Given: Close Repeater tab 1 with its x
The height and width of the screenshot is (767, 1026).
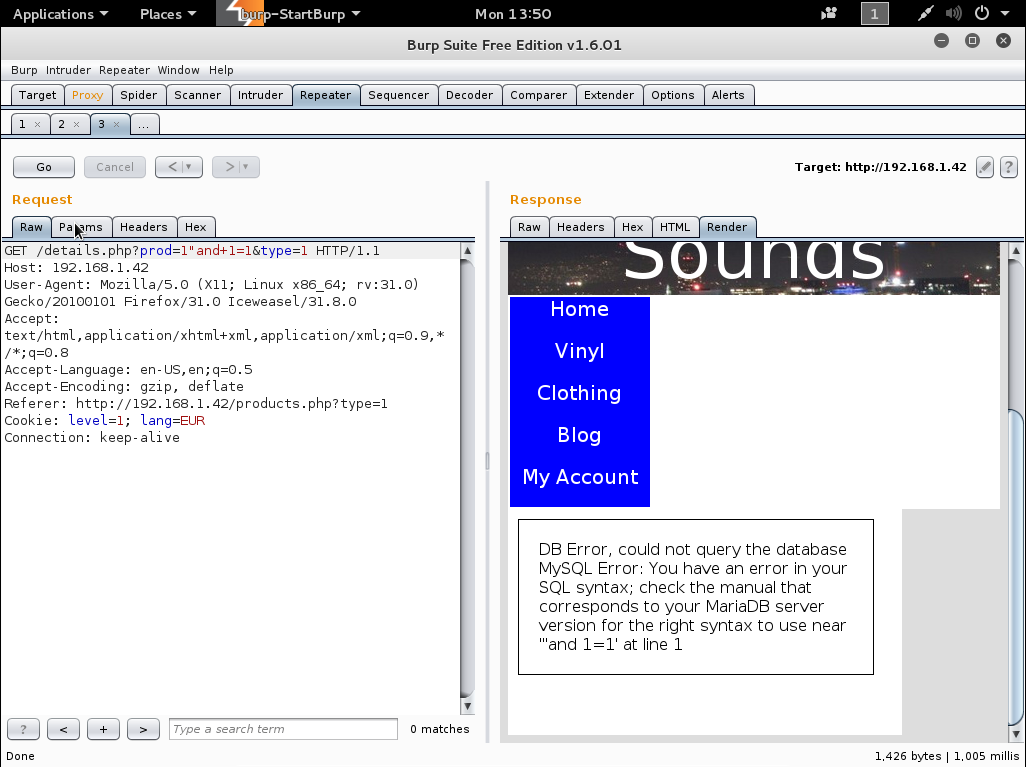Looking at the screenshot, I should tap(37, 124).
